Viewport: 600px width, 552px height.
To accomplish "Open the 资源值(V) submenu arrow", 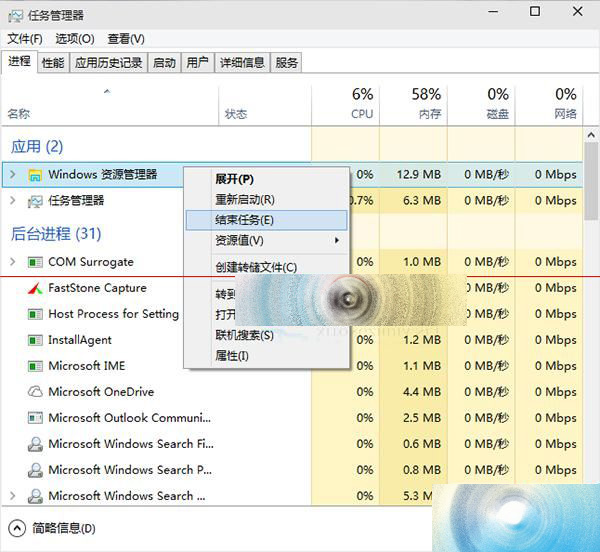I will 337,240.
